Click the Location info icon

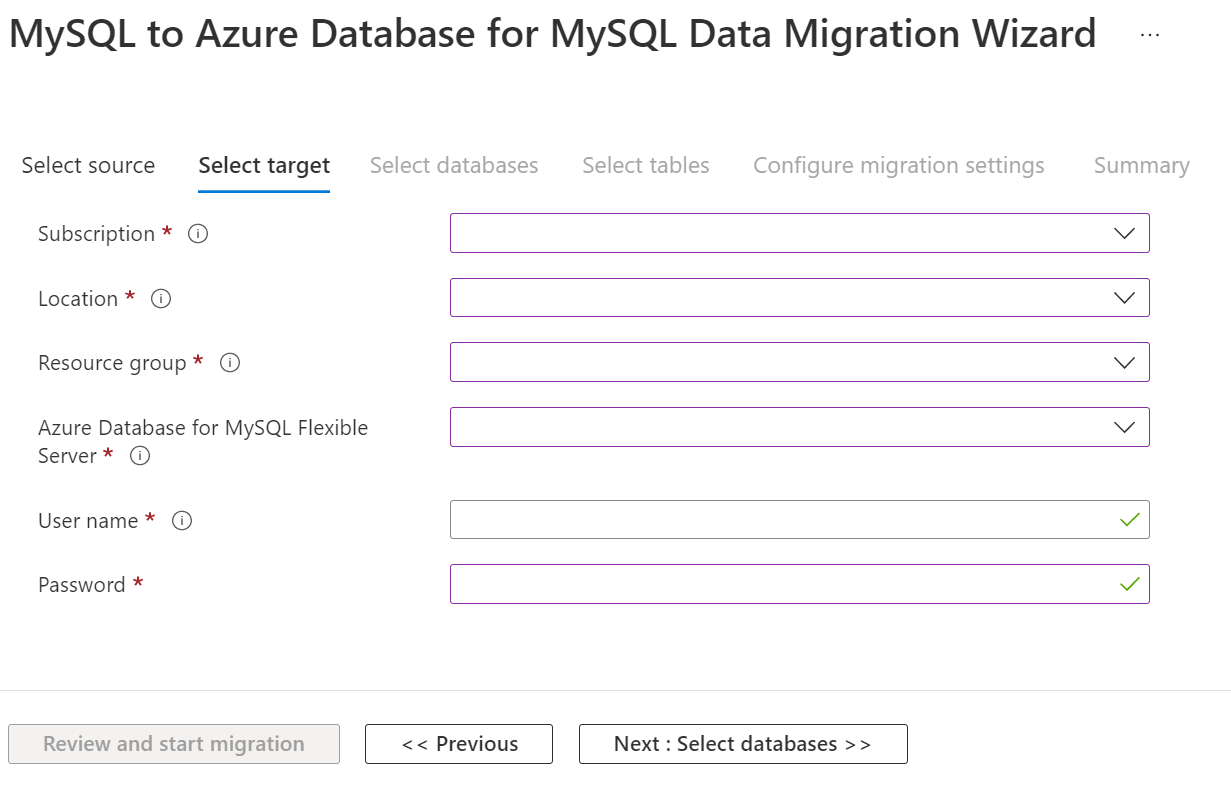(160, 298)
